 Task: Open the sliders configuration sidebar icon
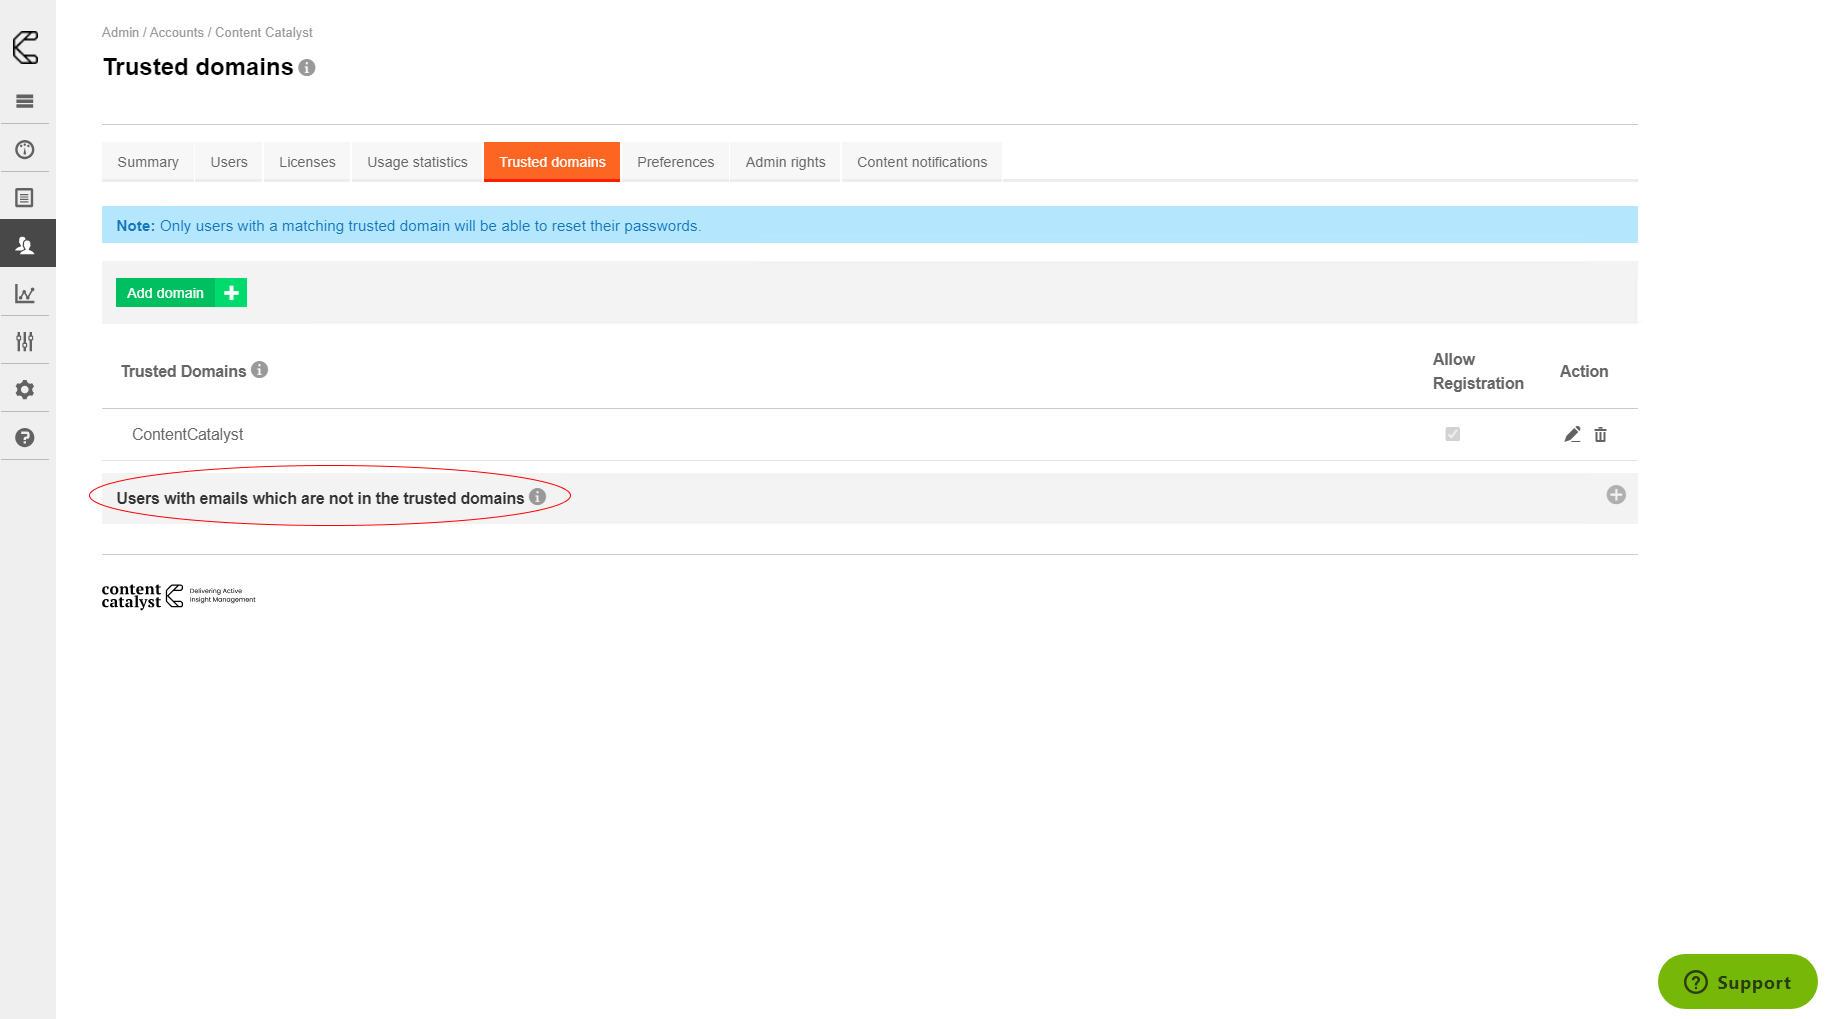pos(25,342)
